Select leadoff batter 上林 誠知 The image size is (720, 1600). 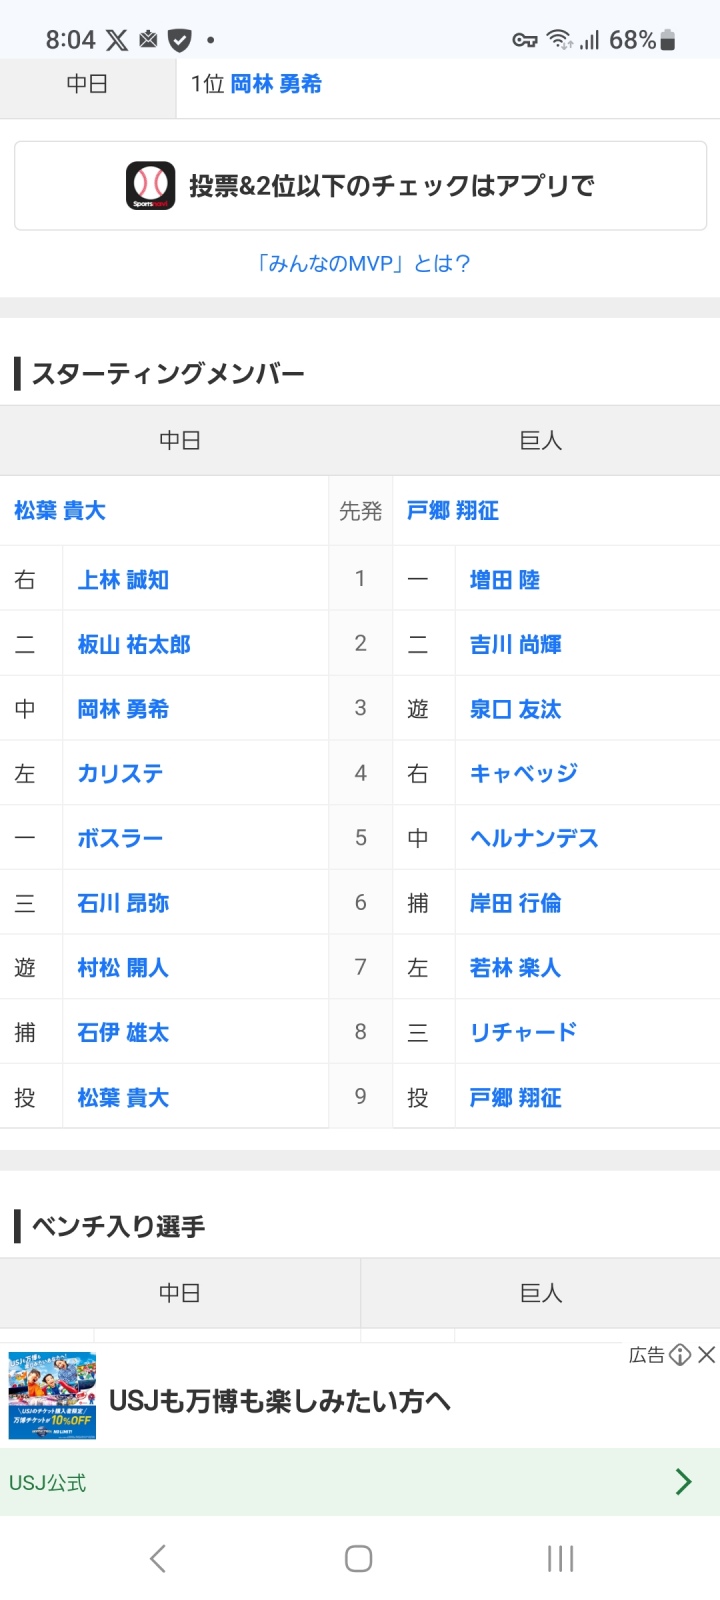point(123,580)
